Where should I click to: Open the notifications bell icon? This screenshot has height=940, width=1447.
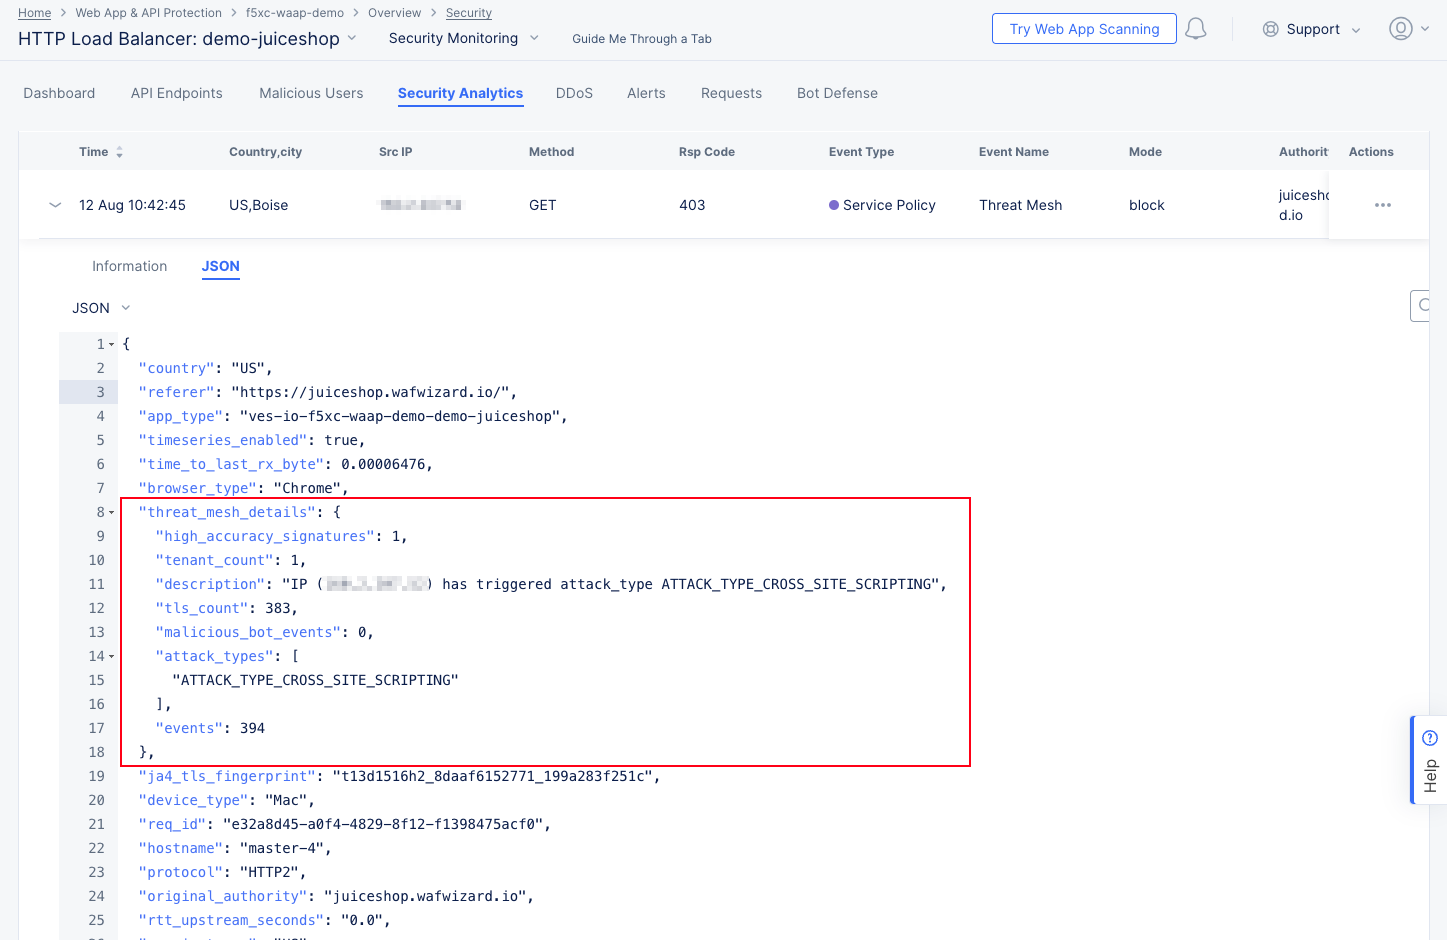1195,28
